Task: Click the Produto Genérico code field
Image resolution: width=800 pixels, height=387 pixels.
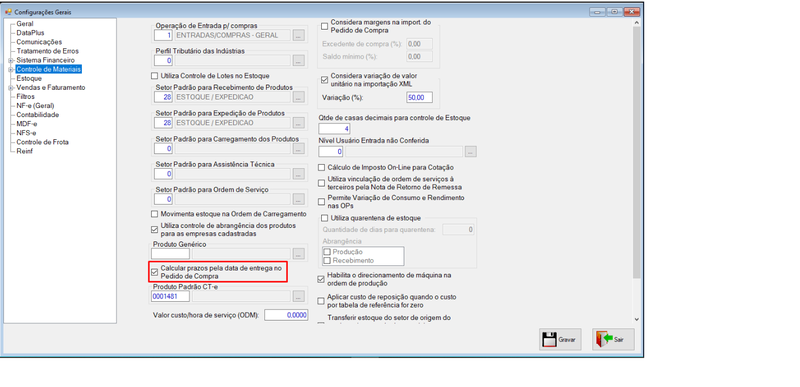Action: point(170,253)
